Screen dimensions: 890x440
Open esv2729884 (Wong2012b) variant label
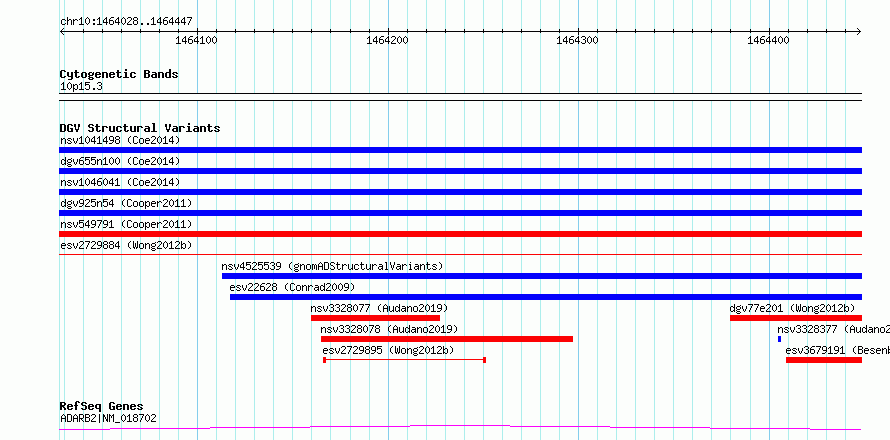126,245
